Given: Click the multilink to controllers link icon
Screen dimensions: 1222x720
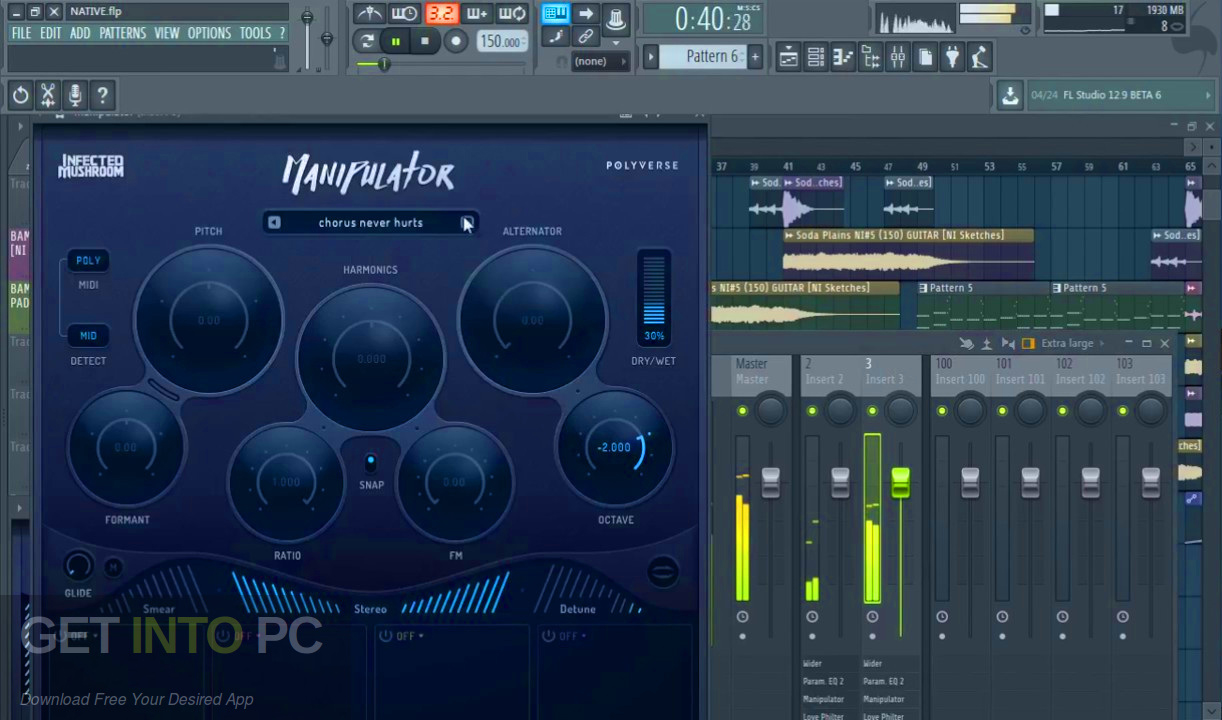Looking at the screenshot, I should coord(586,37).
